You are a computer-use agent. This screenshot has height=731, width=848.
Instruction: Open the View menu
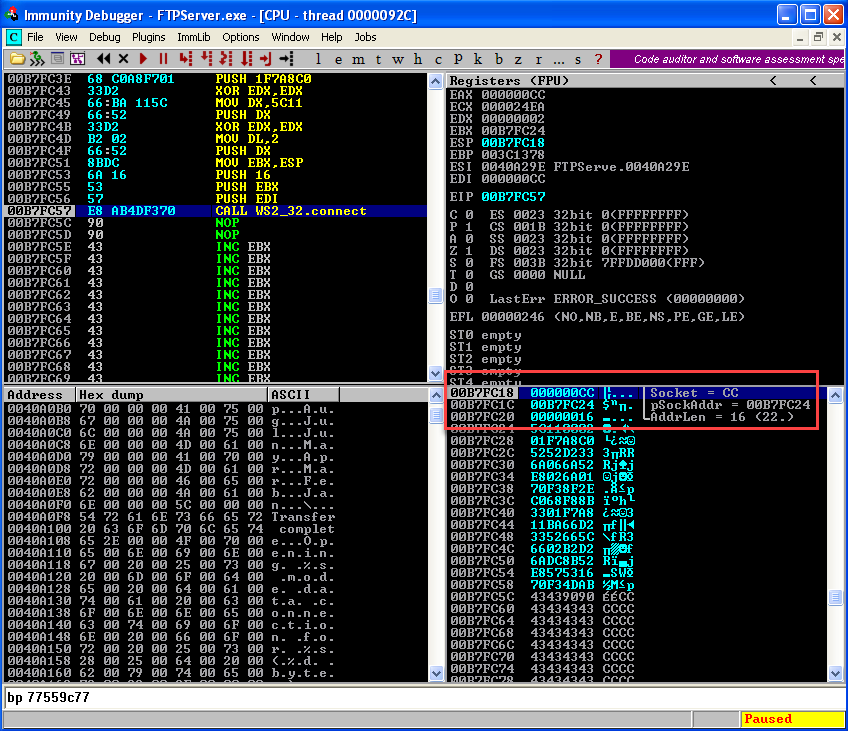pos(66,37)
